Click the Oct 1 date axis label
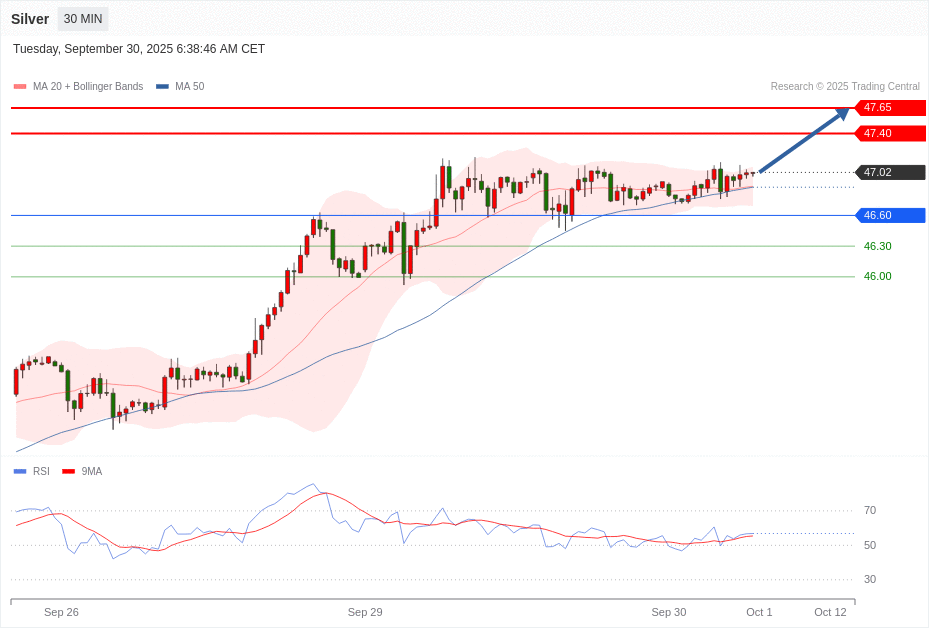 pyautogui.click(x=759, y=612)
